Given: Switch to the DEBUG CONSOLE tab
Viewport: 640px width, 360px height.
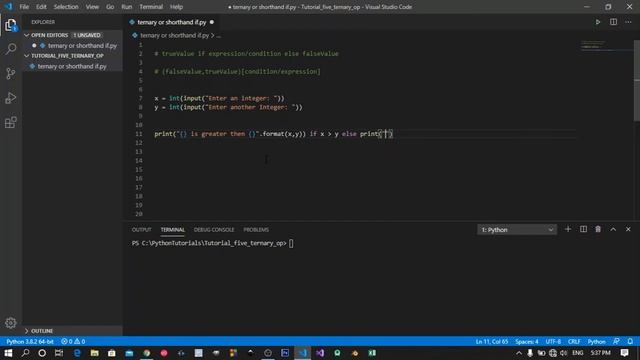Looking at the screenshot, I should (x=214, y=230).
